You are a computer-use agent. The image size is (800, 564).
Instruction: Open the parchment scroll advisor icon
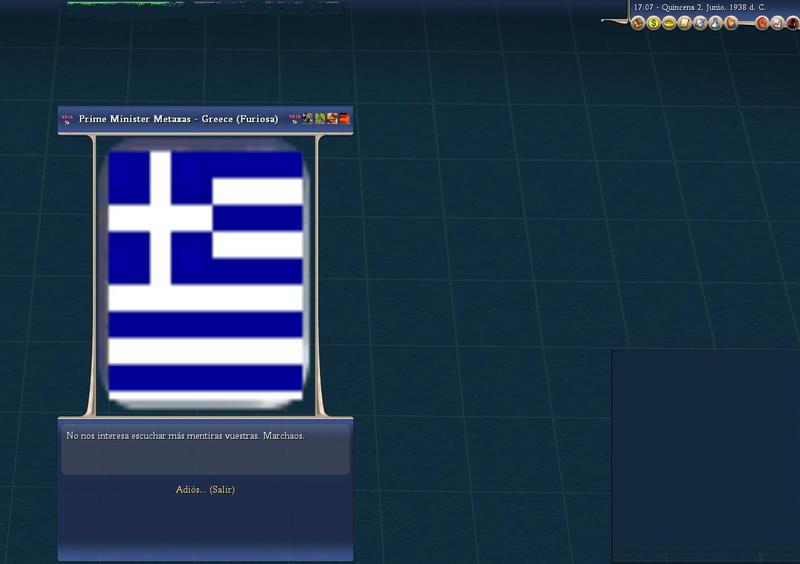click(x=685, y=23)
